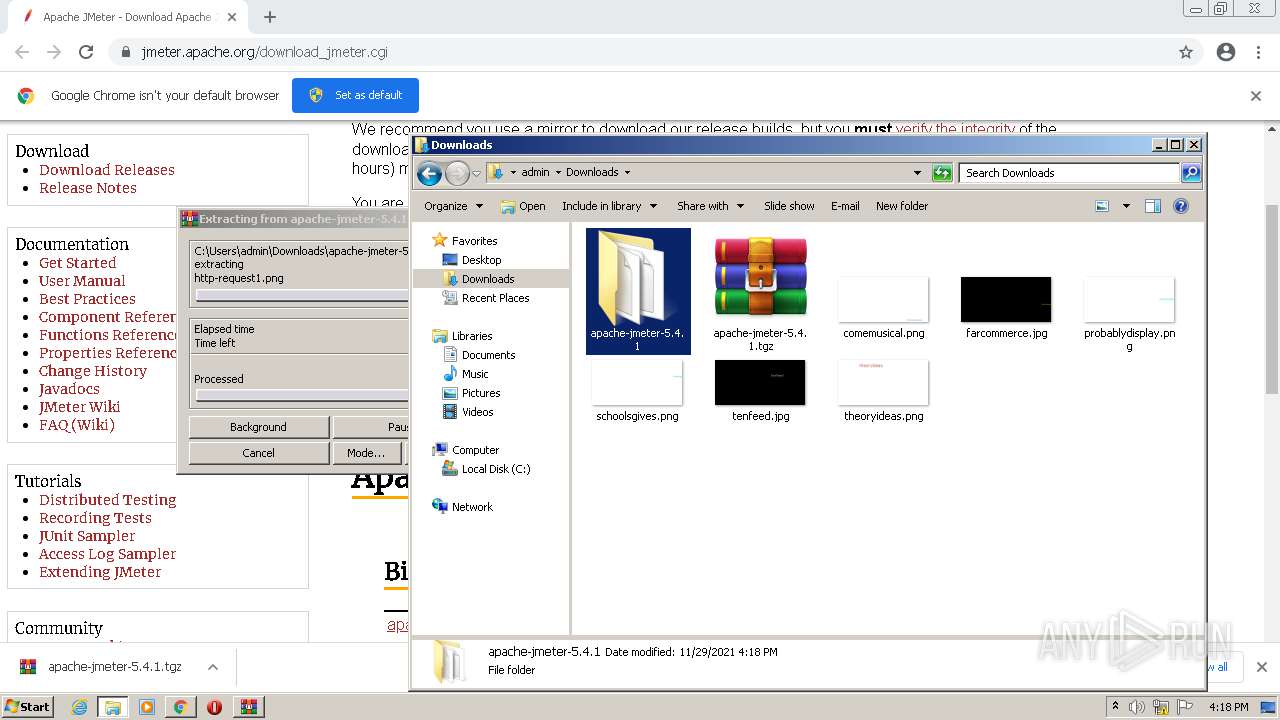
Task: Click Chrome back arrow
Action: pos(22,52)
